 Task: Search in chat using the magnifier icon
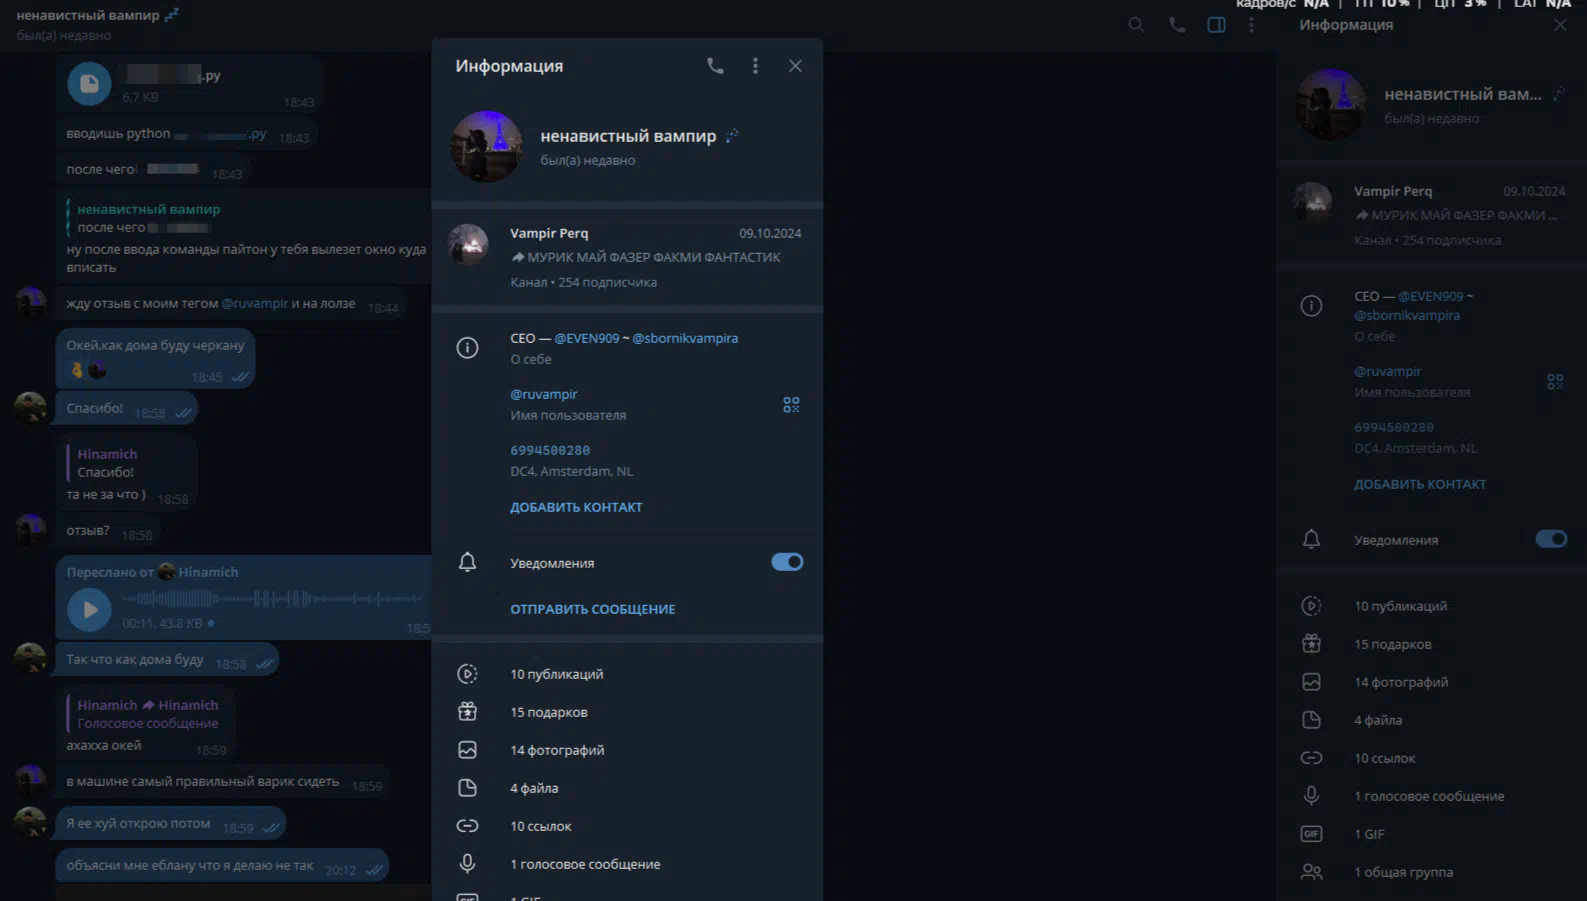click(1136, 25)
